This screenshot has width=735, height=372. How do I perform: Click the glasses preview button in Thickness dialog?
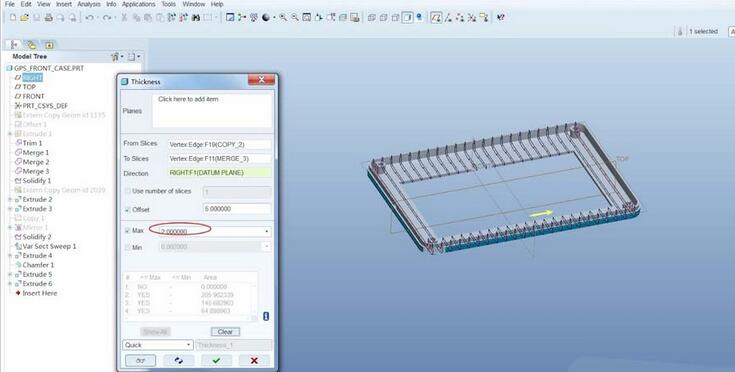pyautogui.click(x=141, y=360)
